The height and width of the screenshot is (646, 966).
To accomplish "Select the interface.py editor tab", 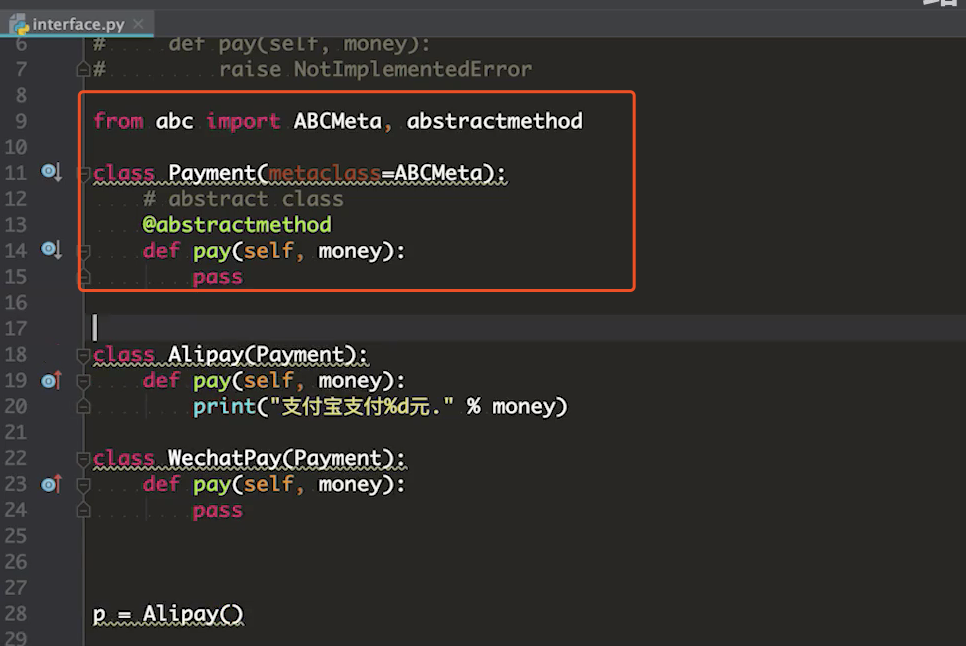I will pyautogui.click(x=78, y=24).
